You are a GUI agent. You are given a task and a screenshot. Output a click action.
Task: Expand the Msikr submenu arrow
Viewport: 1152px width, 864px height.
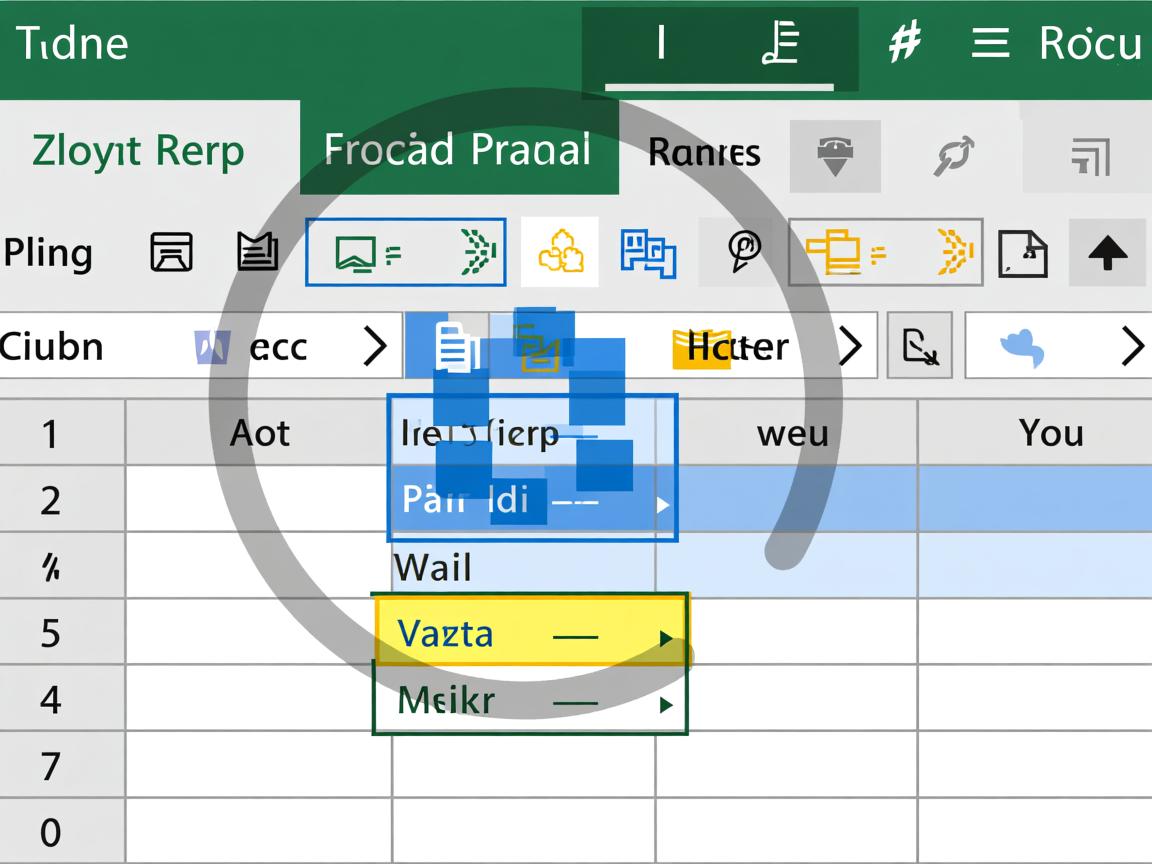[665, 705]
